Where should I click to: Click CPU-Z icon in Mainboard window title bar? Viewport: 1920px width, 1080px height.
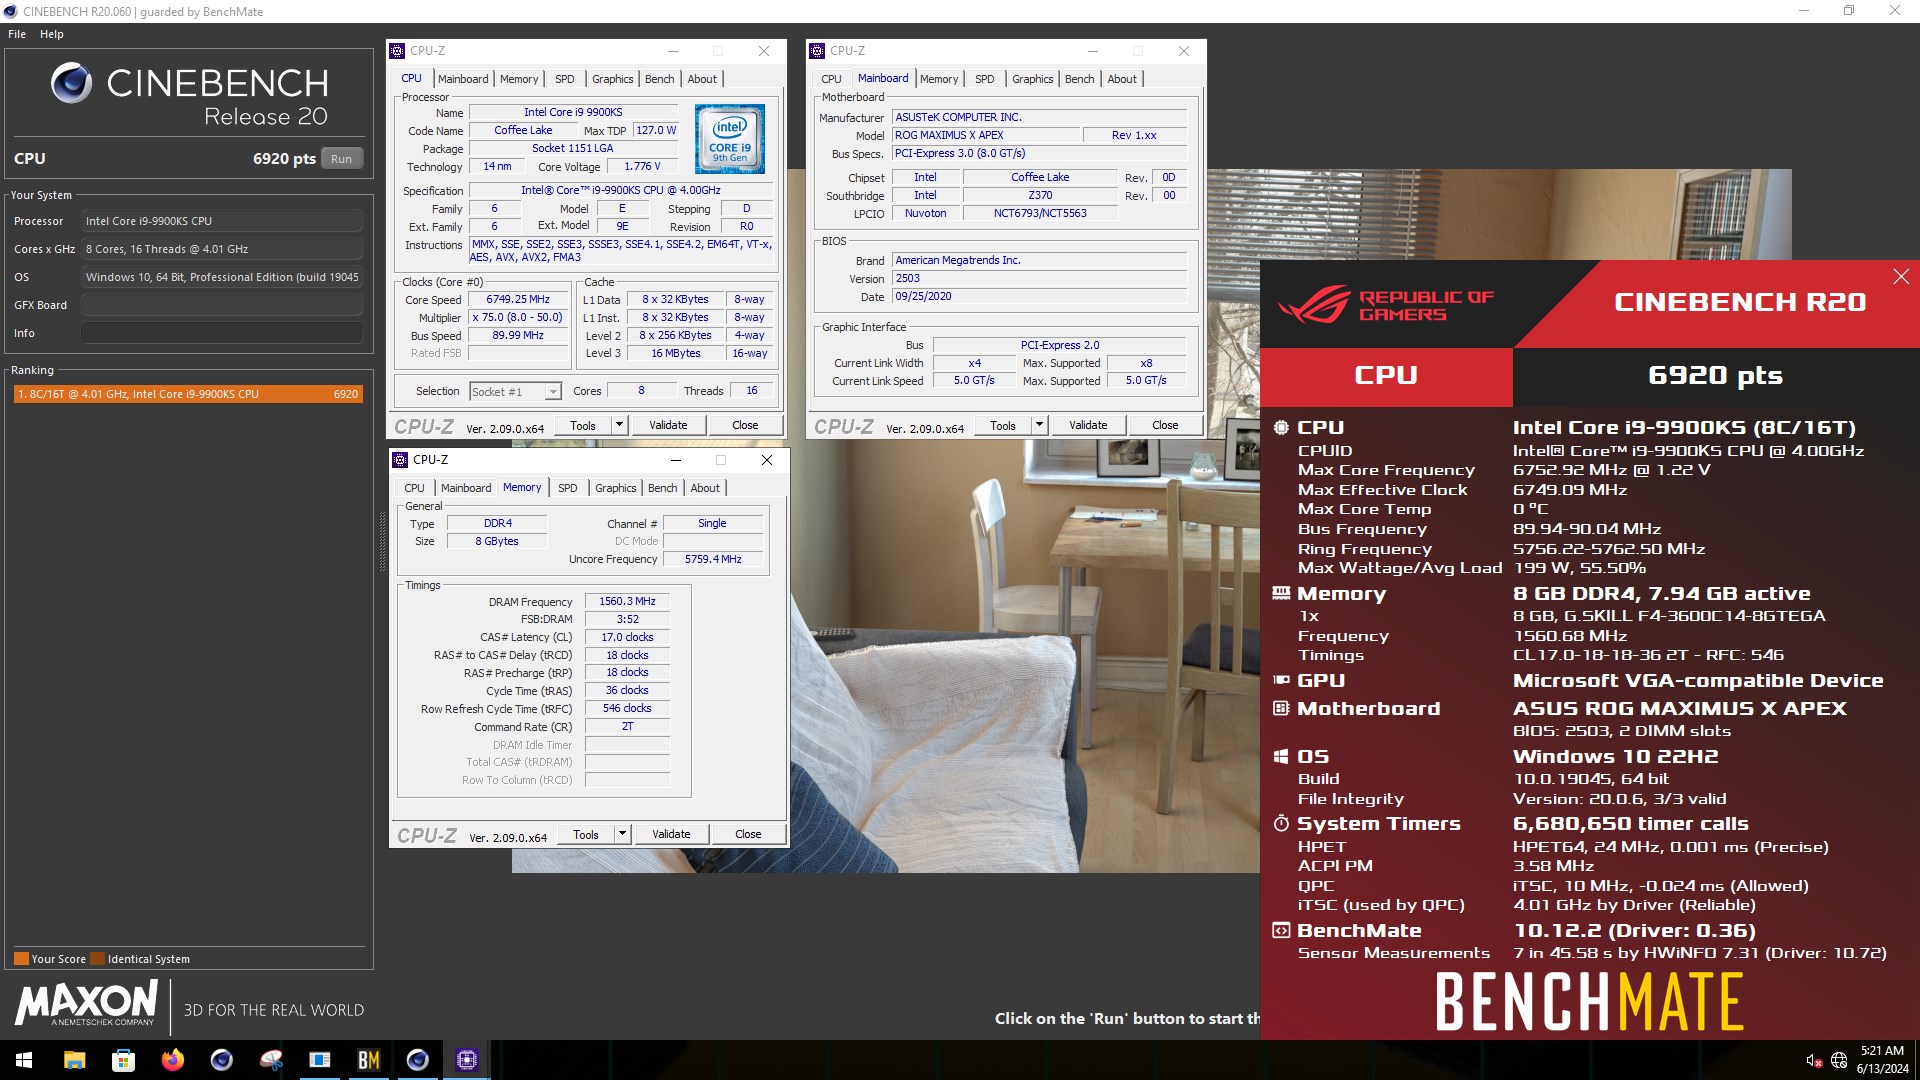[x=818, y=51]
